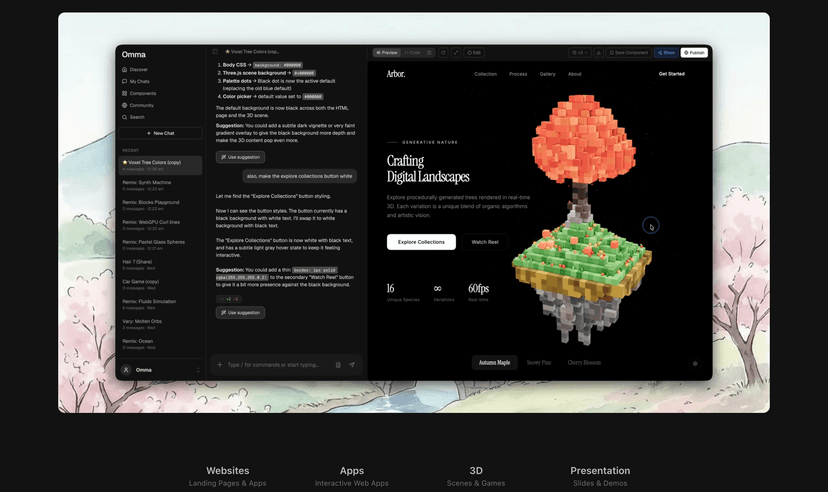Open Search in sidebar
The height and width of the screenshot is (492, 828).
click(x=133, y=117)
